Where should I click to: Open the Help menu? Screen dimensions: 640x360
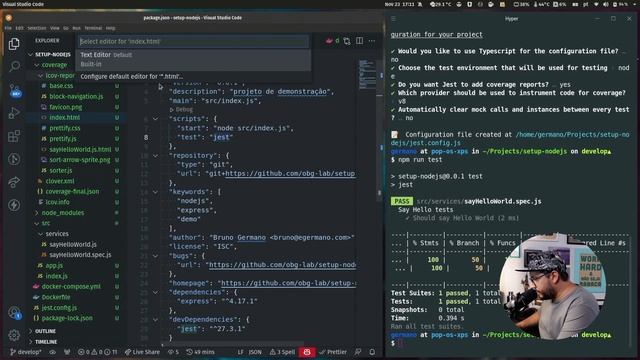pyautogui.click(x=110, y=28)
